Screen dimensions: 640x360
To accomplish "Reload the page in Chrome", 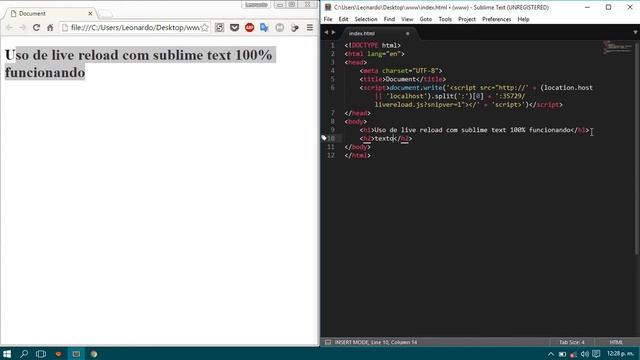I will pyautogui.click(x=36, y=28).
